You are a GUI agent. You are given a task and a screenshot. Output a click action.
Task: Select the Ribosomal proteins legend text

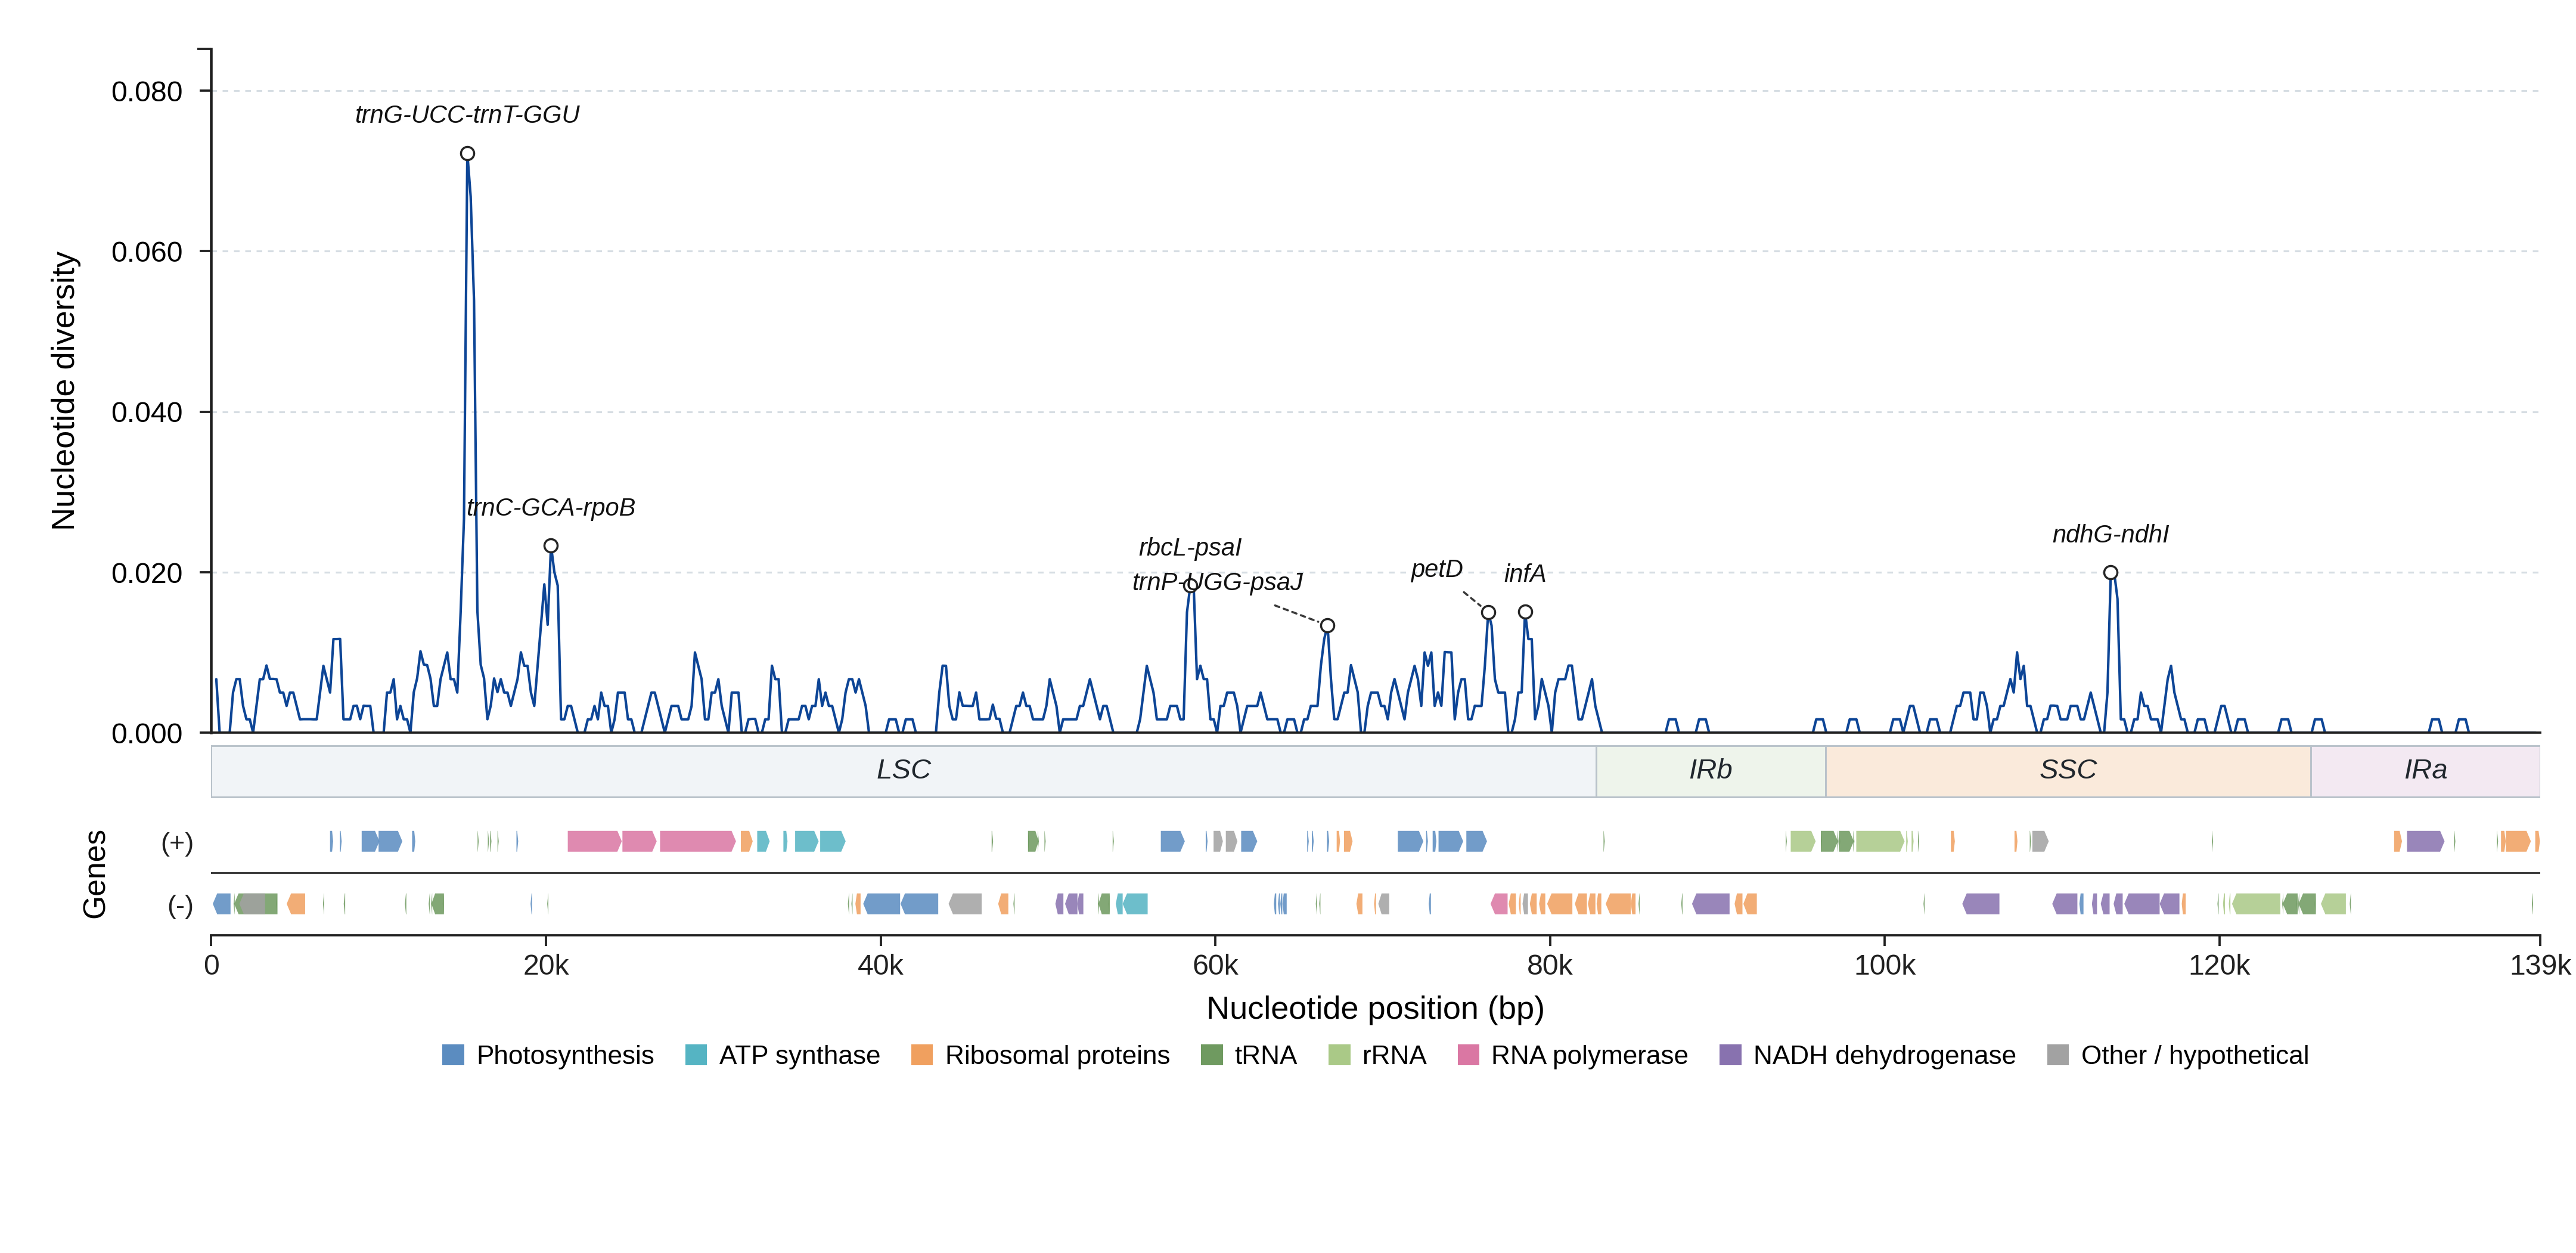1057,1055
